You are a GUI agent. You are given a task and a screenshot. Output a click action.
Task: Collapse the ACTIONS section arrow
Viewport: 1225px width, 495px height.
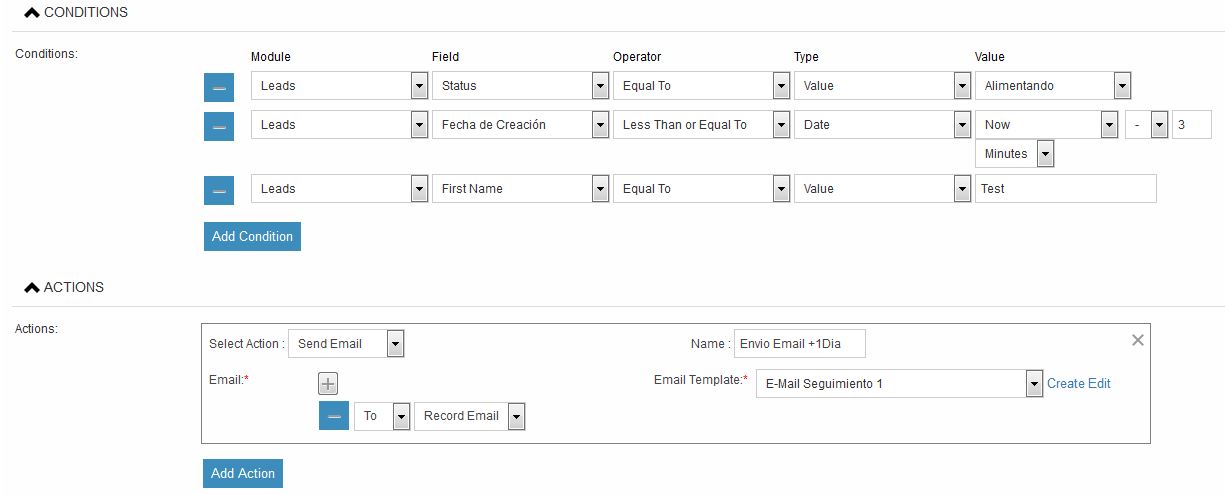(x=32, y=287)
